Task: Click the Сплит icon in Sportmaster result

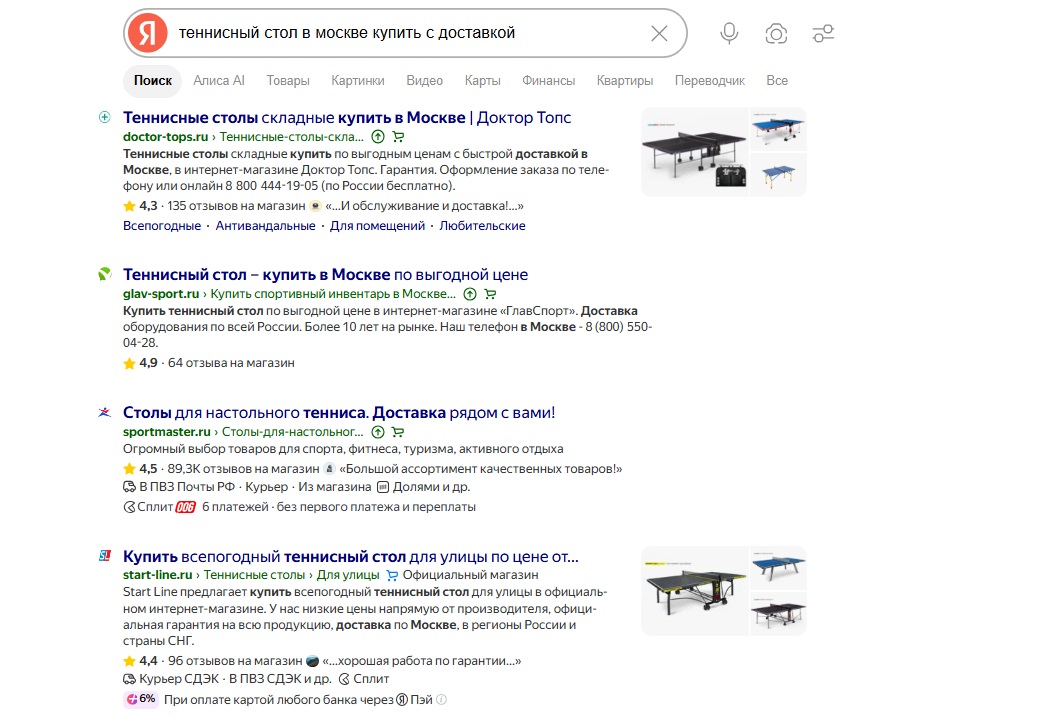Action: pyautogui.click(x=129, y=507)
